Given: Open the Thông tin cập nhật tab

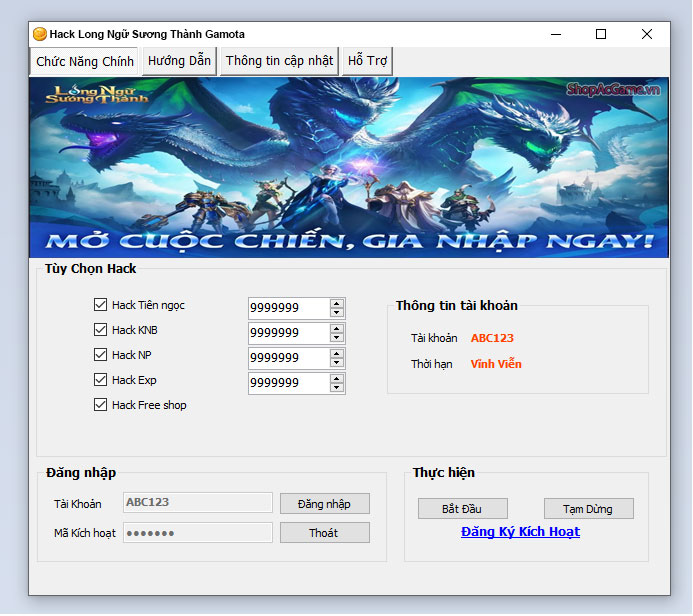Looking at the screenshot, I should pos(279,61).
